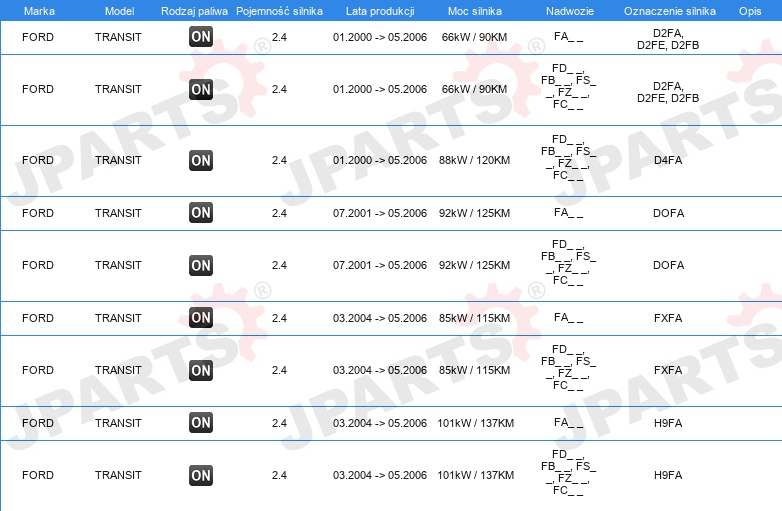Click 03.2004 -> 05.2006 in the H9FA FA__ row
This screenshot has width=782, height=511.
click(x=380, y=423)
